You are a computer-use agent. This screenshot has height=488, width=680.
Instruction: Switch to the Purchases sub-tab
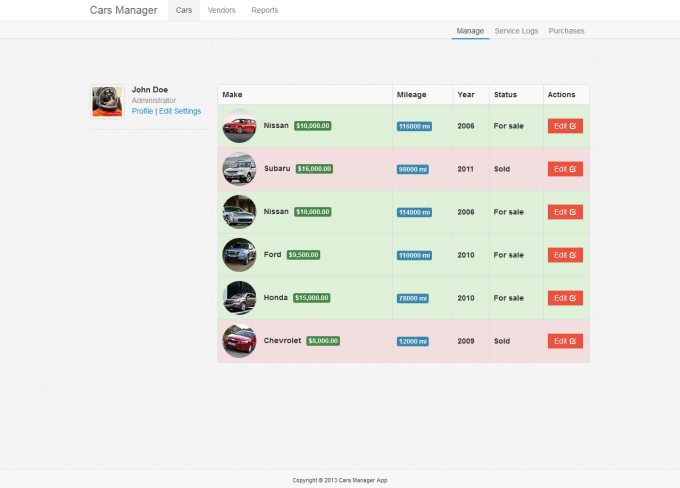(566, 31)
